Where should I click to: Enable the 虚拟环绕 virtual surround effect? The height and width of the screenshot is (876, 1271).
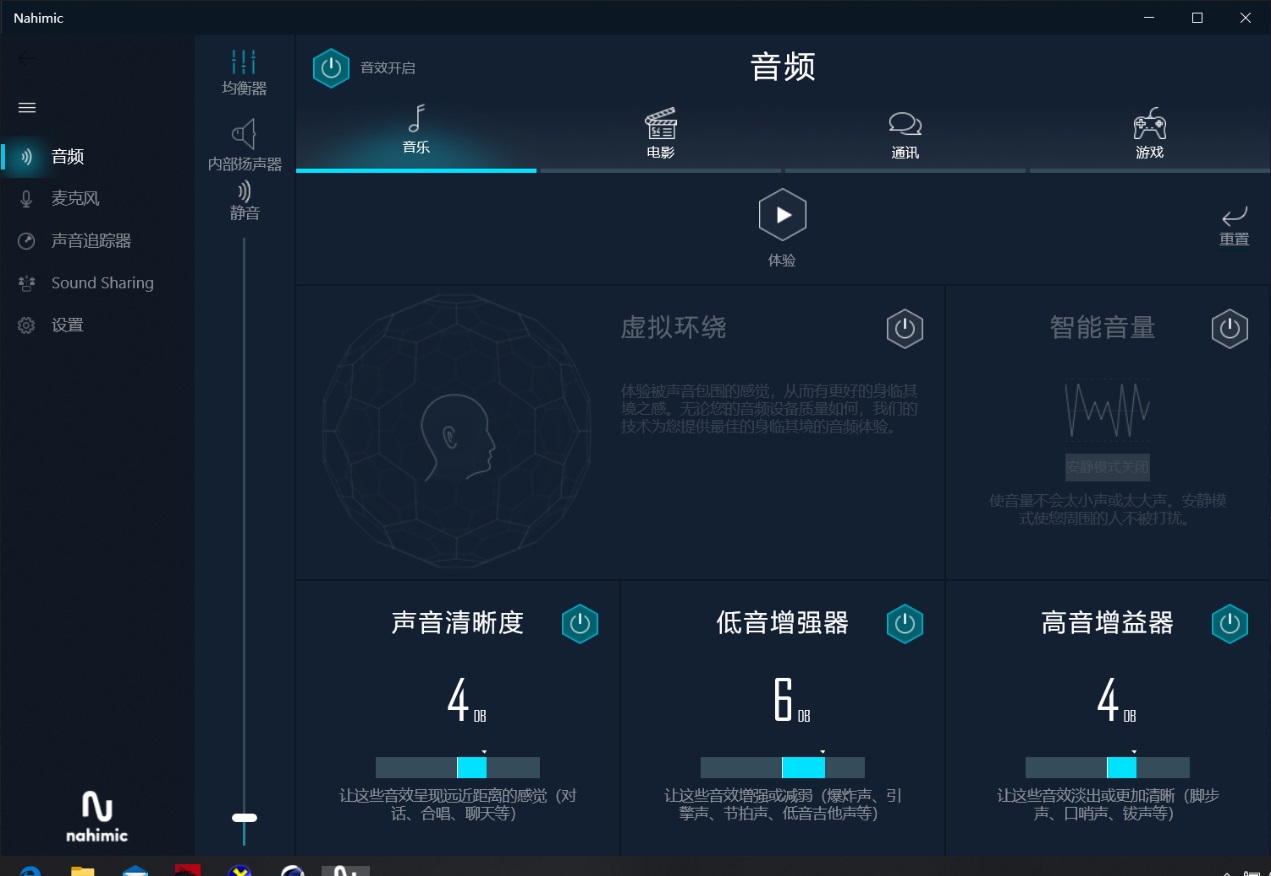(904, 328)
